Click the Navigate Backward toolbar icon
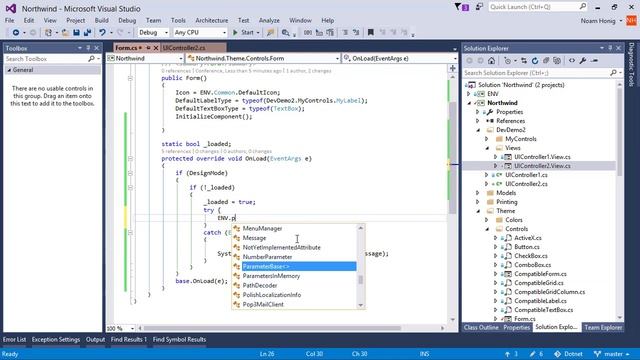This screenshot has height=360, width=640. click(x=16, y=33)
